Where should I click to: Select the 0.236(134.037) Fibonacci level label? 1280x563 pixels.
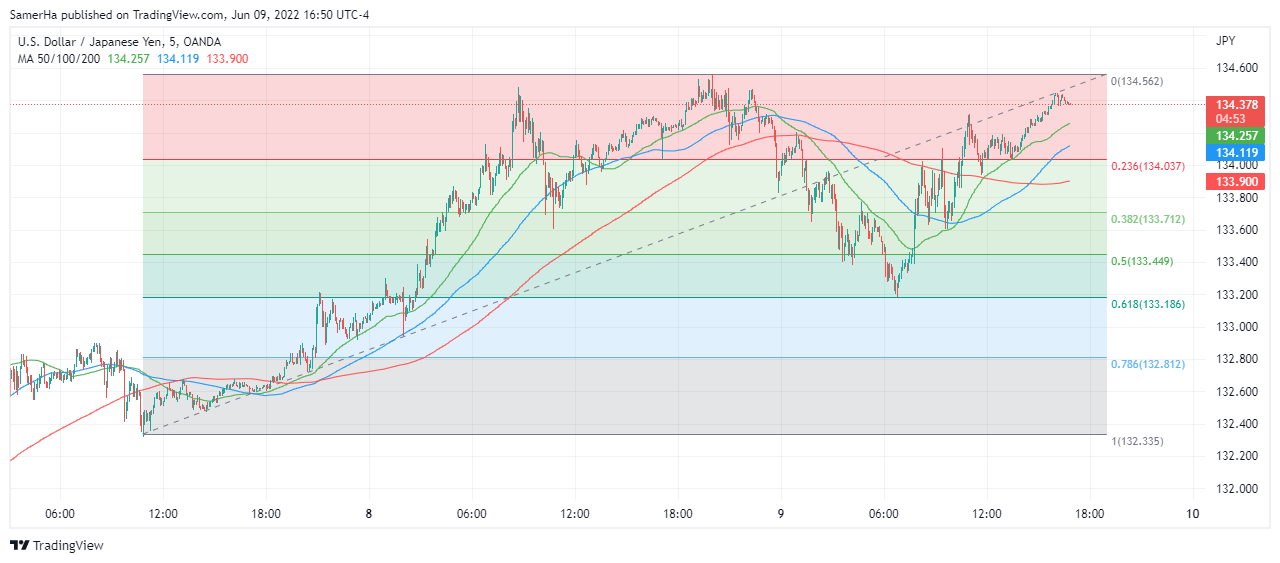[x=1148, y=166]
